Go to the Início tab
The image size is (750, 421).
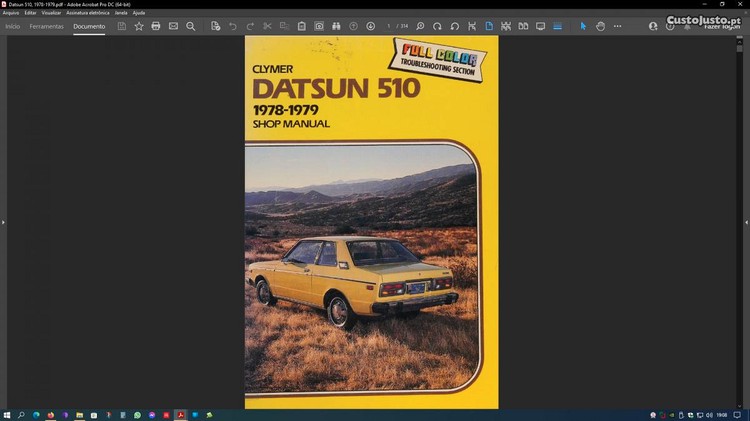13,26
